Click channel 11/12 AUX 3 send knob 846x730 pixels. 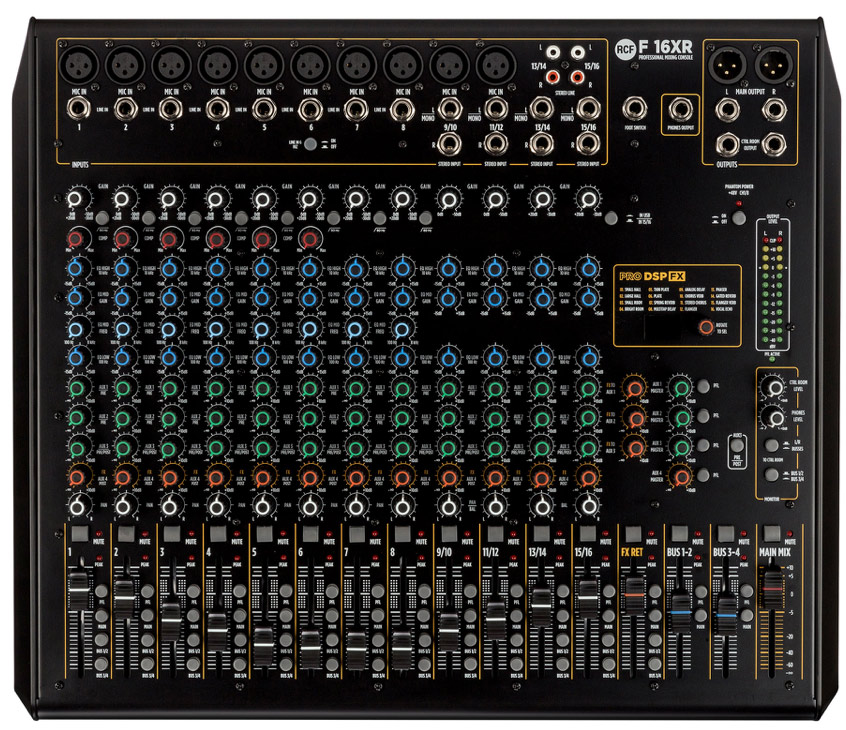click(495, 447)
